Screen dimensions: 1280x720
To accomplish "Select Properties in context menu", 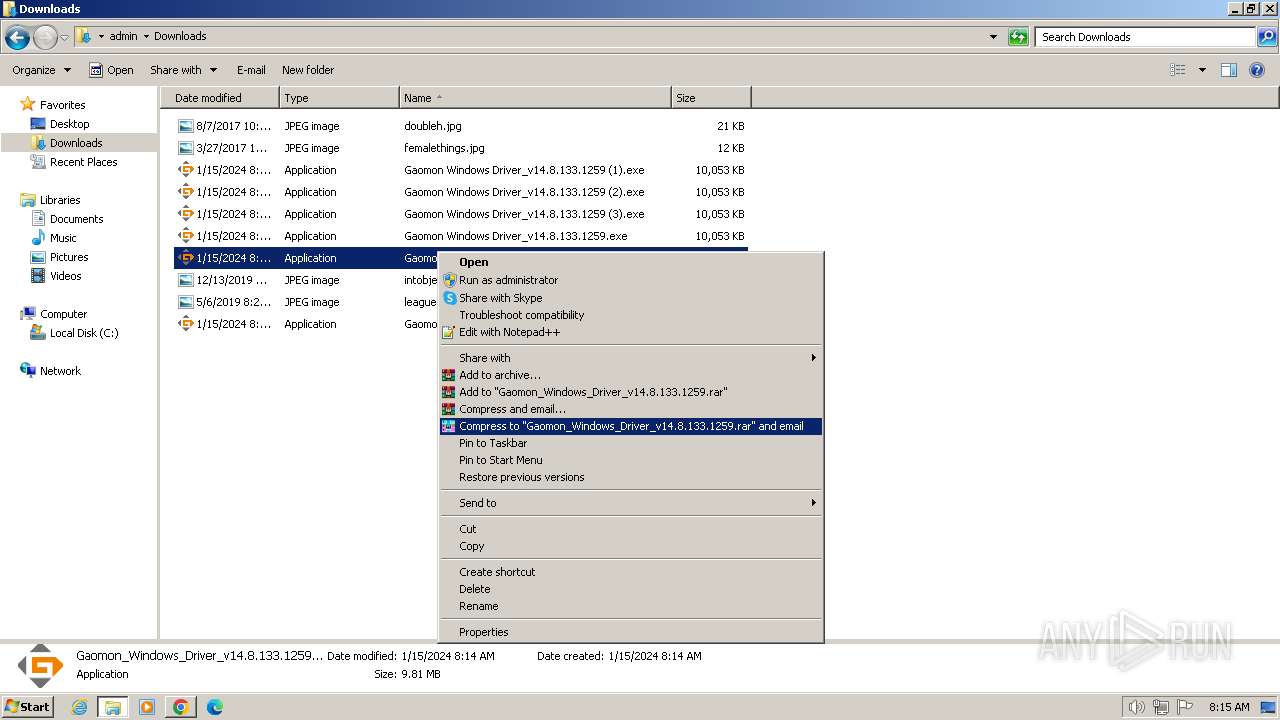I will [630, 632].
